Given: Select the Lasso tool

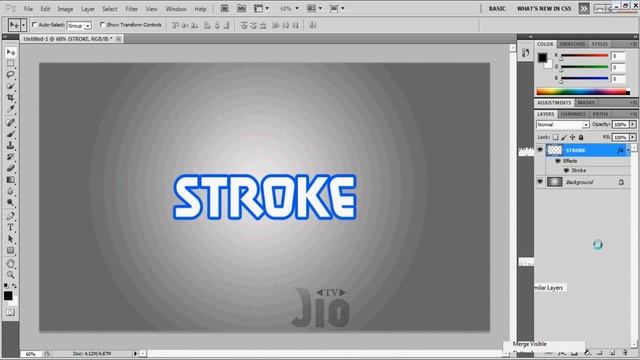Looking at the screenshot, I should (x=11, y=75).
